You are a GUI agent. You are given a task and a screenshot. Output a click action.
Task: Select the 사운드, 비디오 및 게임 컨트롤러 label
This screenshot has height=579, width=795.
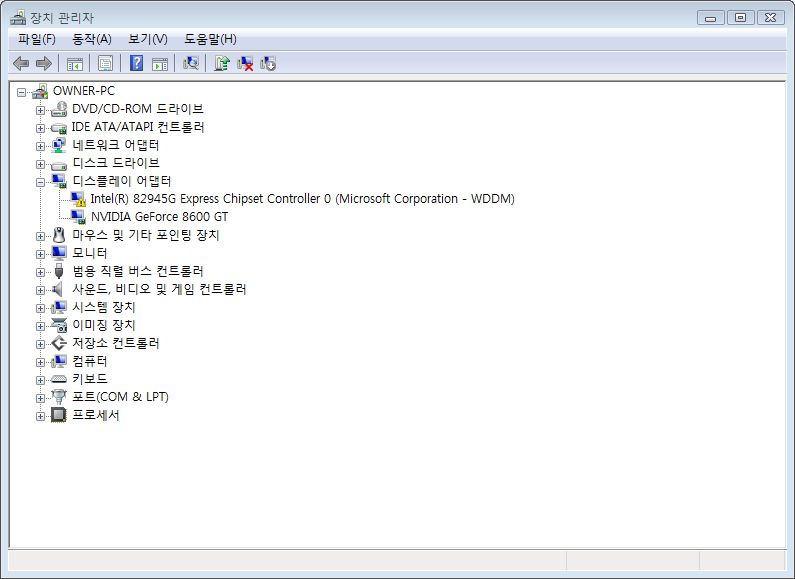point(159,289)
